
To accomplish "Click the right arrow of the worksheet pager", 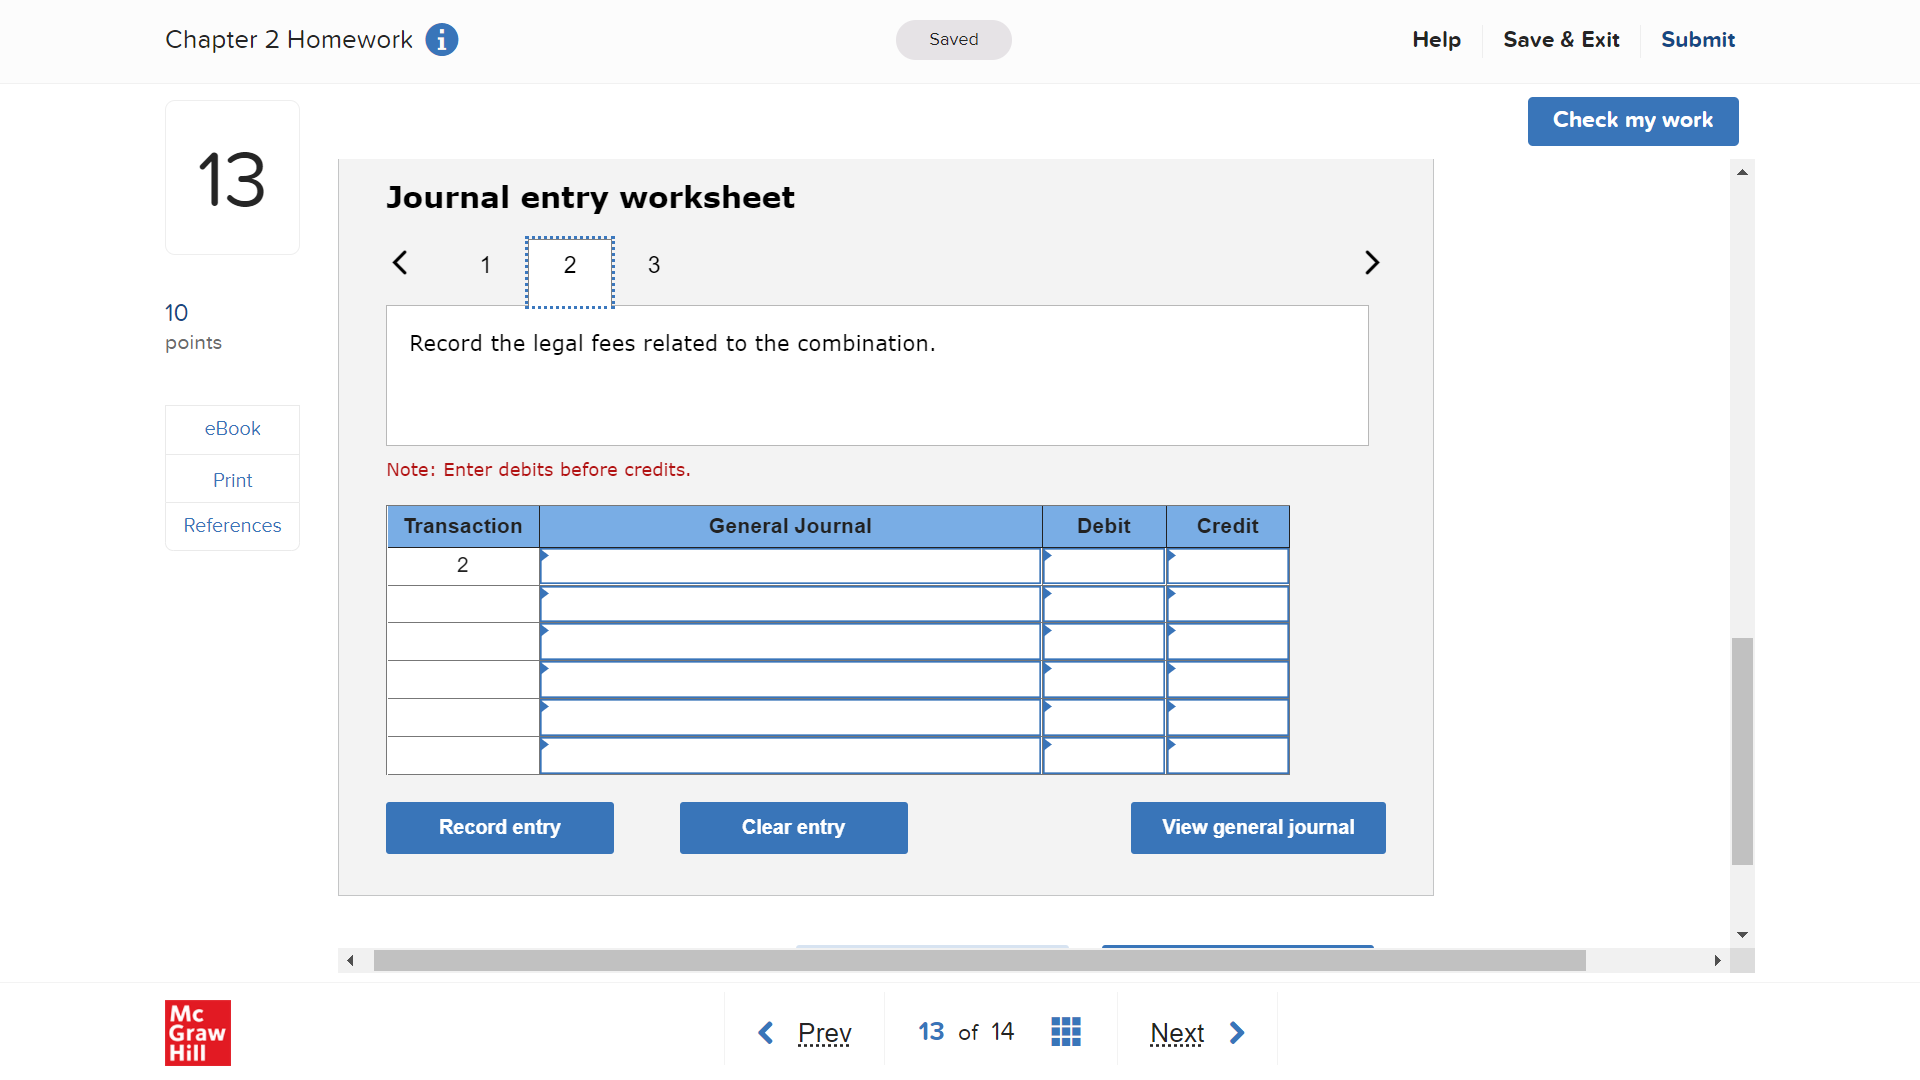I will [1372, 263].
